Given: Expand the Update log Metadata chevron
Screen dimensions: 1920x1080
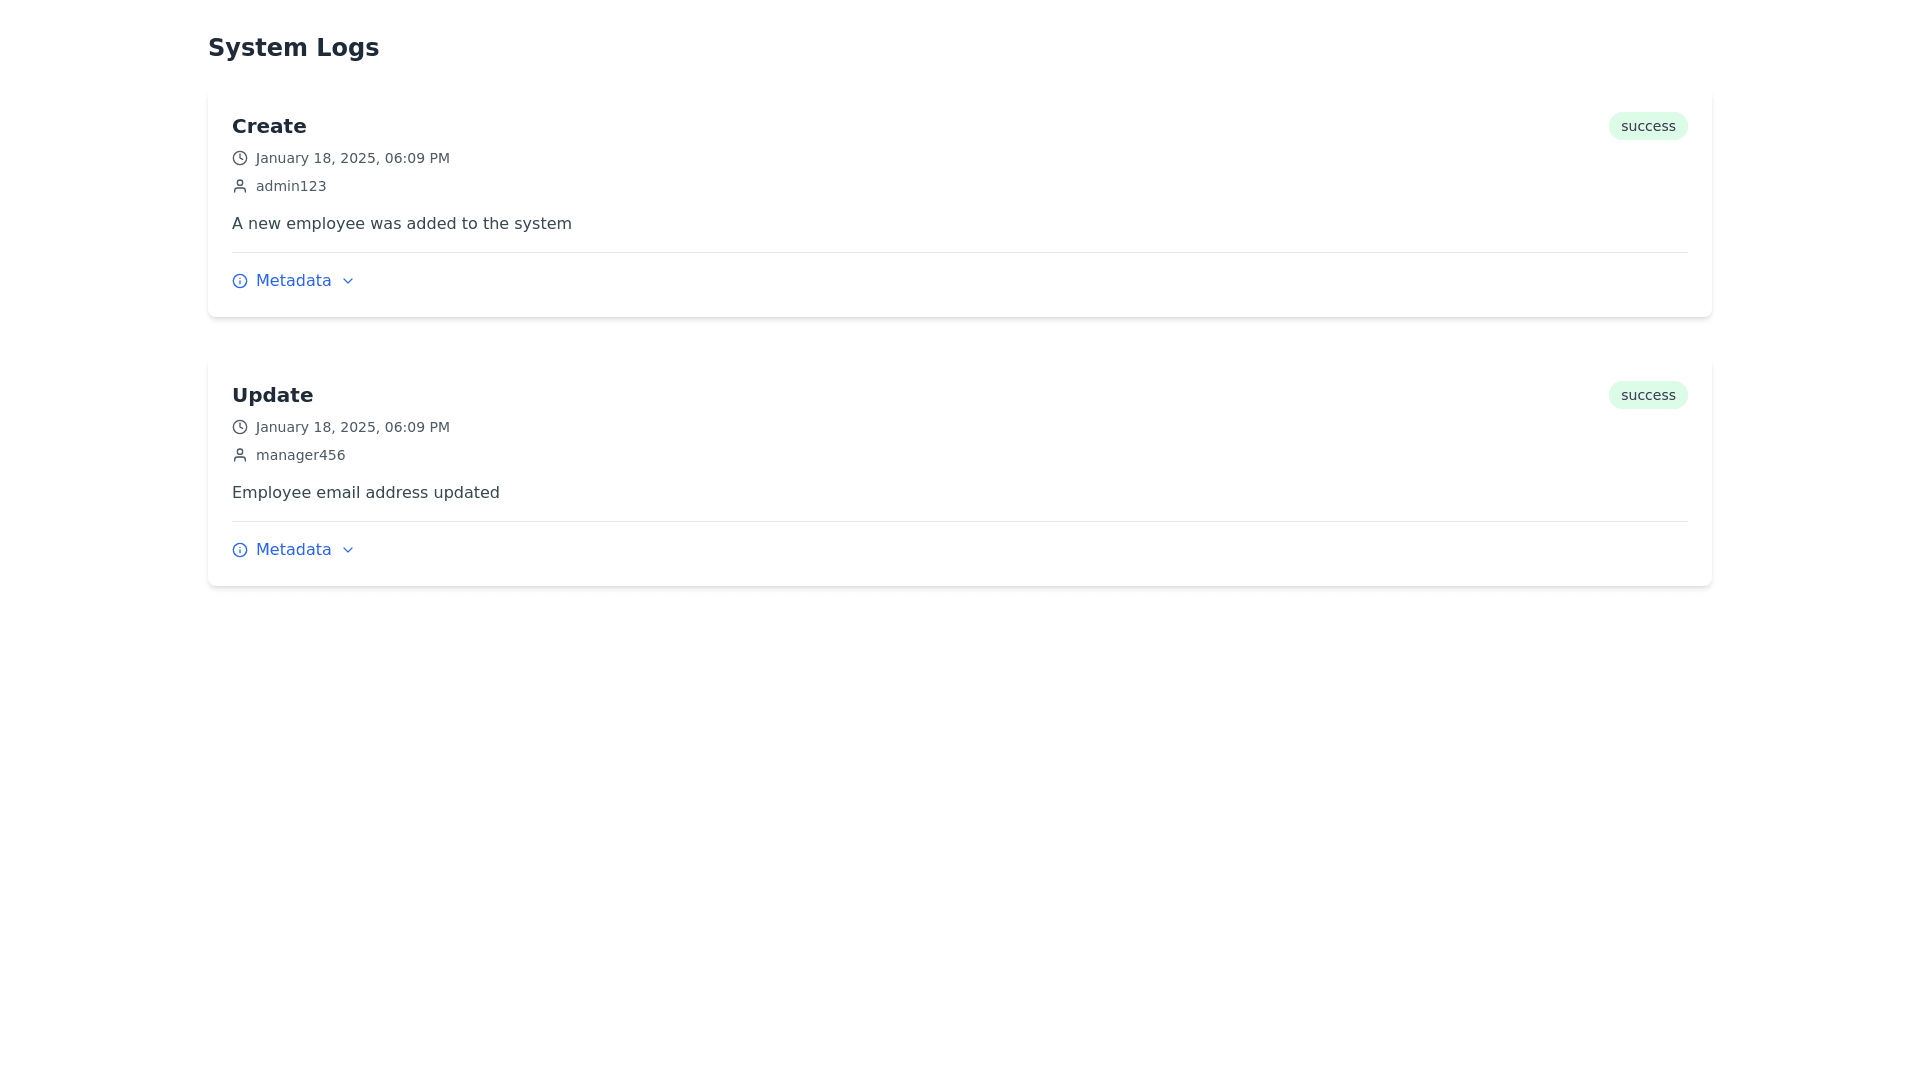Looking at the screenshot, I should (348, 550).
